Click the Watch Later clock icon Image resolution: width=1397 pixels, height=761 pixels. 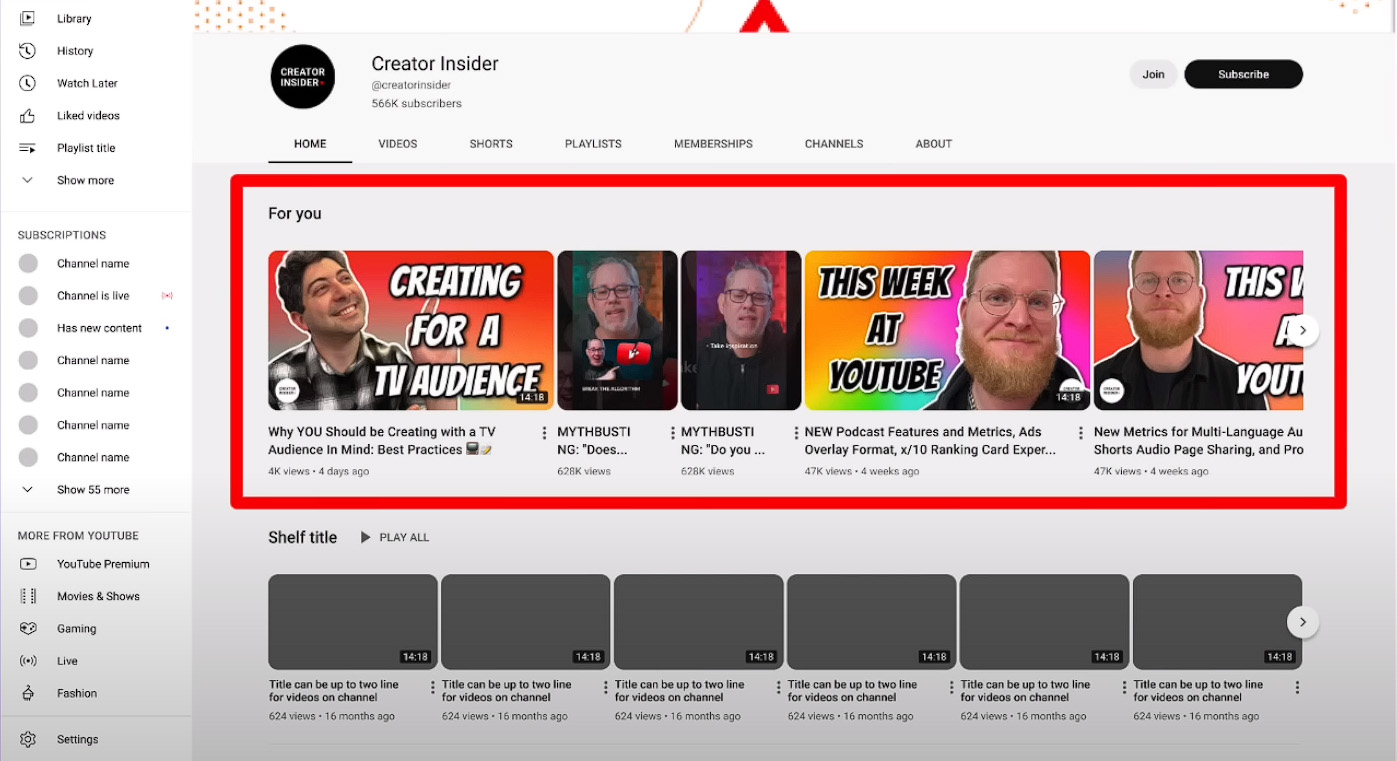[28, 83]
